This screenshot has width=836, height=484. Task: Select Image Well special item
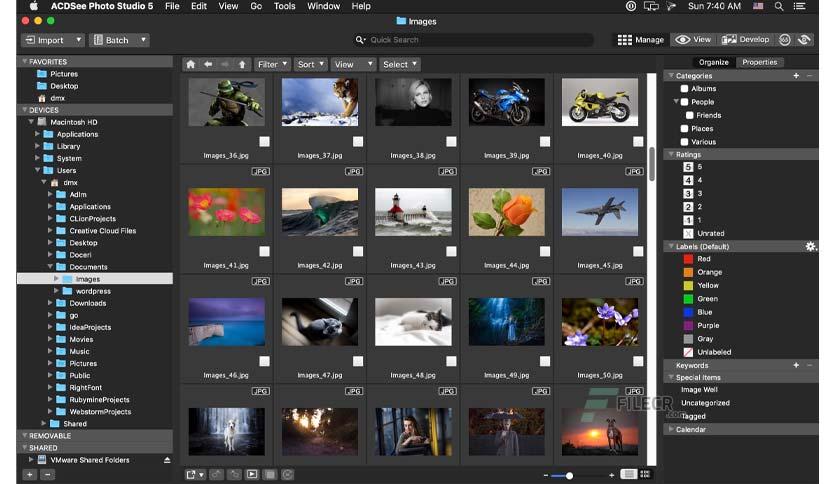point(699,390)
